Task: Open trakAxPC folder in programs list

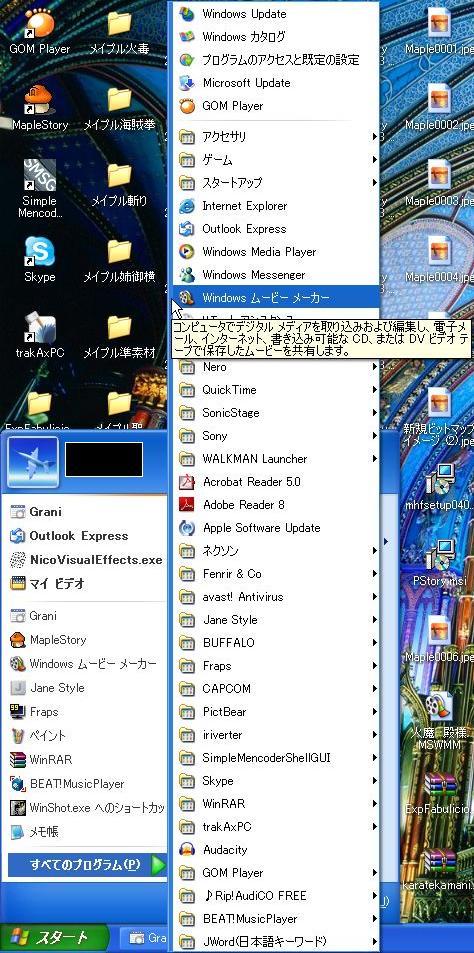Action: (x=276, y=827)
